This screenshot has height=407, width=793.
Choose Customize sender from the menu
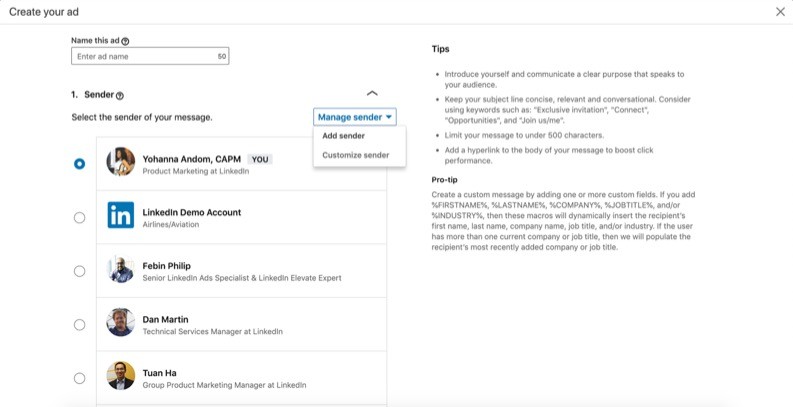[x=355, y=155]
